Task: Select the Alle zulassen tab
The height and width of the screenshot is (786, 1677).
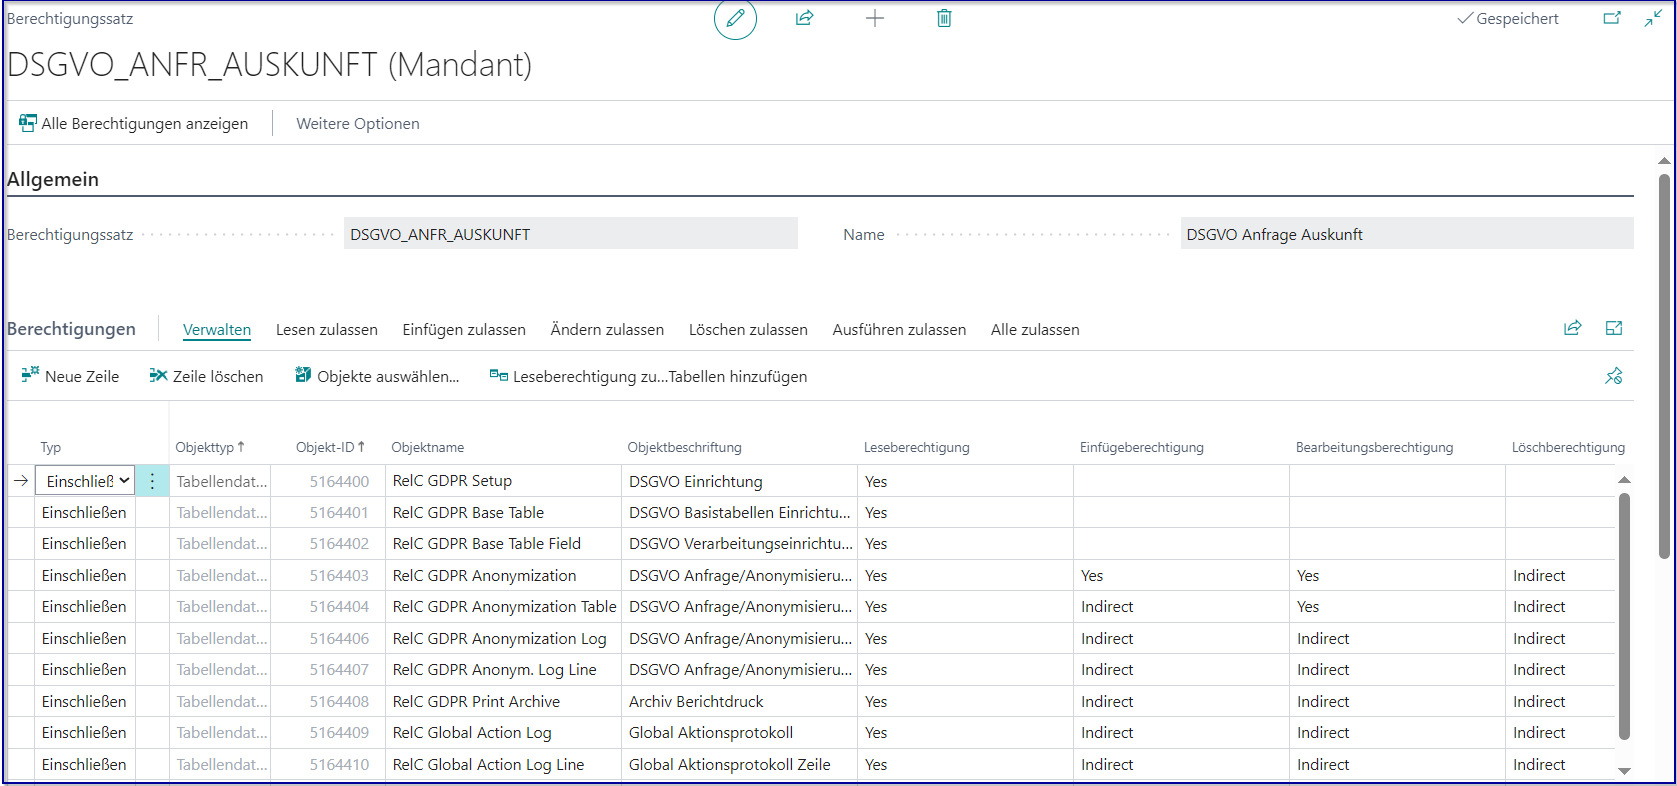Action: click(1034, 330)
